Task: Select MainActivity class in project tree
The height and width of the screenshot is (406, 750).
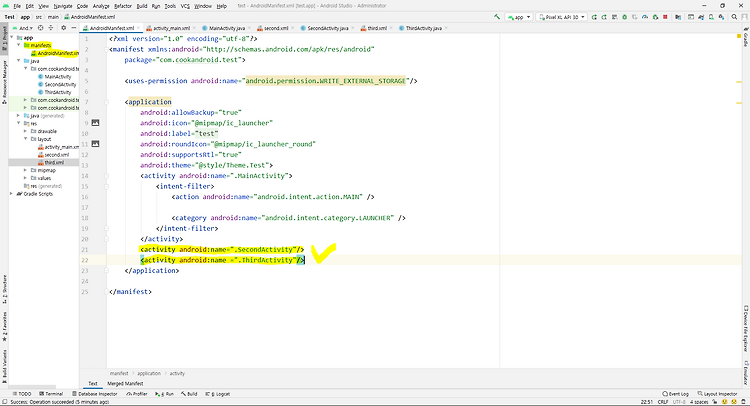Action: click(x=55, y=77)
